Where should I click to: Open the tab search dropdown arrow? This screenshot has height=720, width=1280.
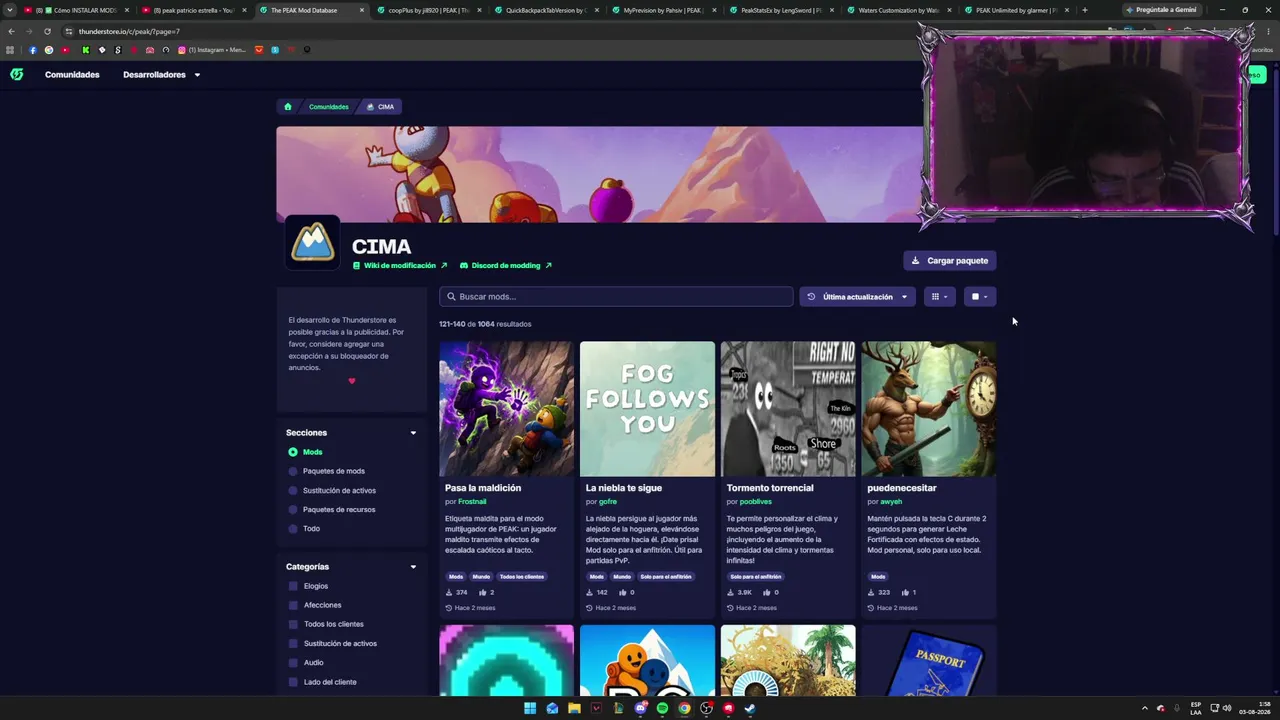[x=10, y=10]
